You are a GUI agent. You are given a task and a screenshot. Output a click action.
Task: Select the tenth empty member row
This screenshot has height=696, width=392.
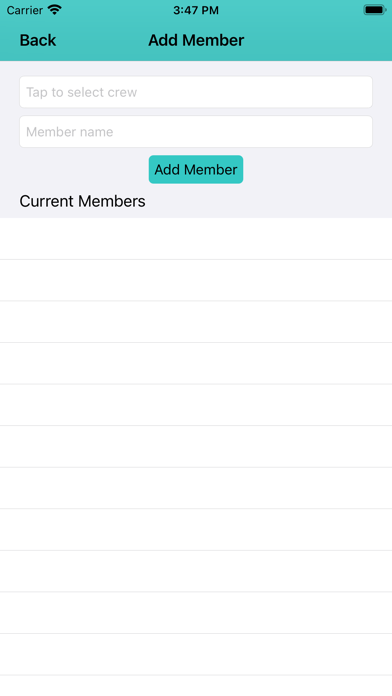click(196, 613)
